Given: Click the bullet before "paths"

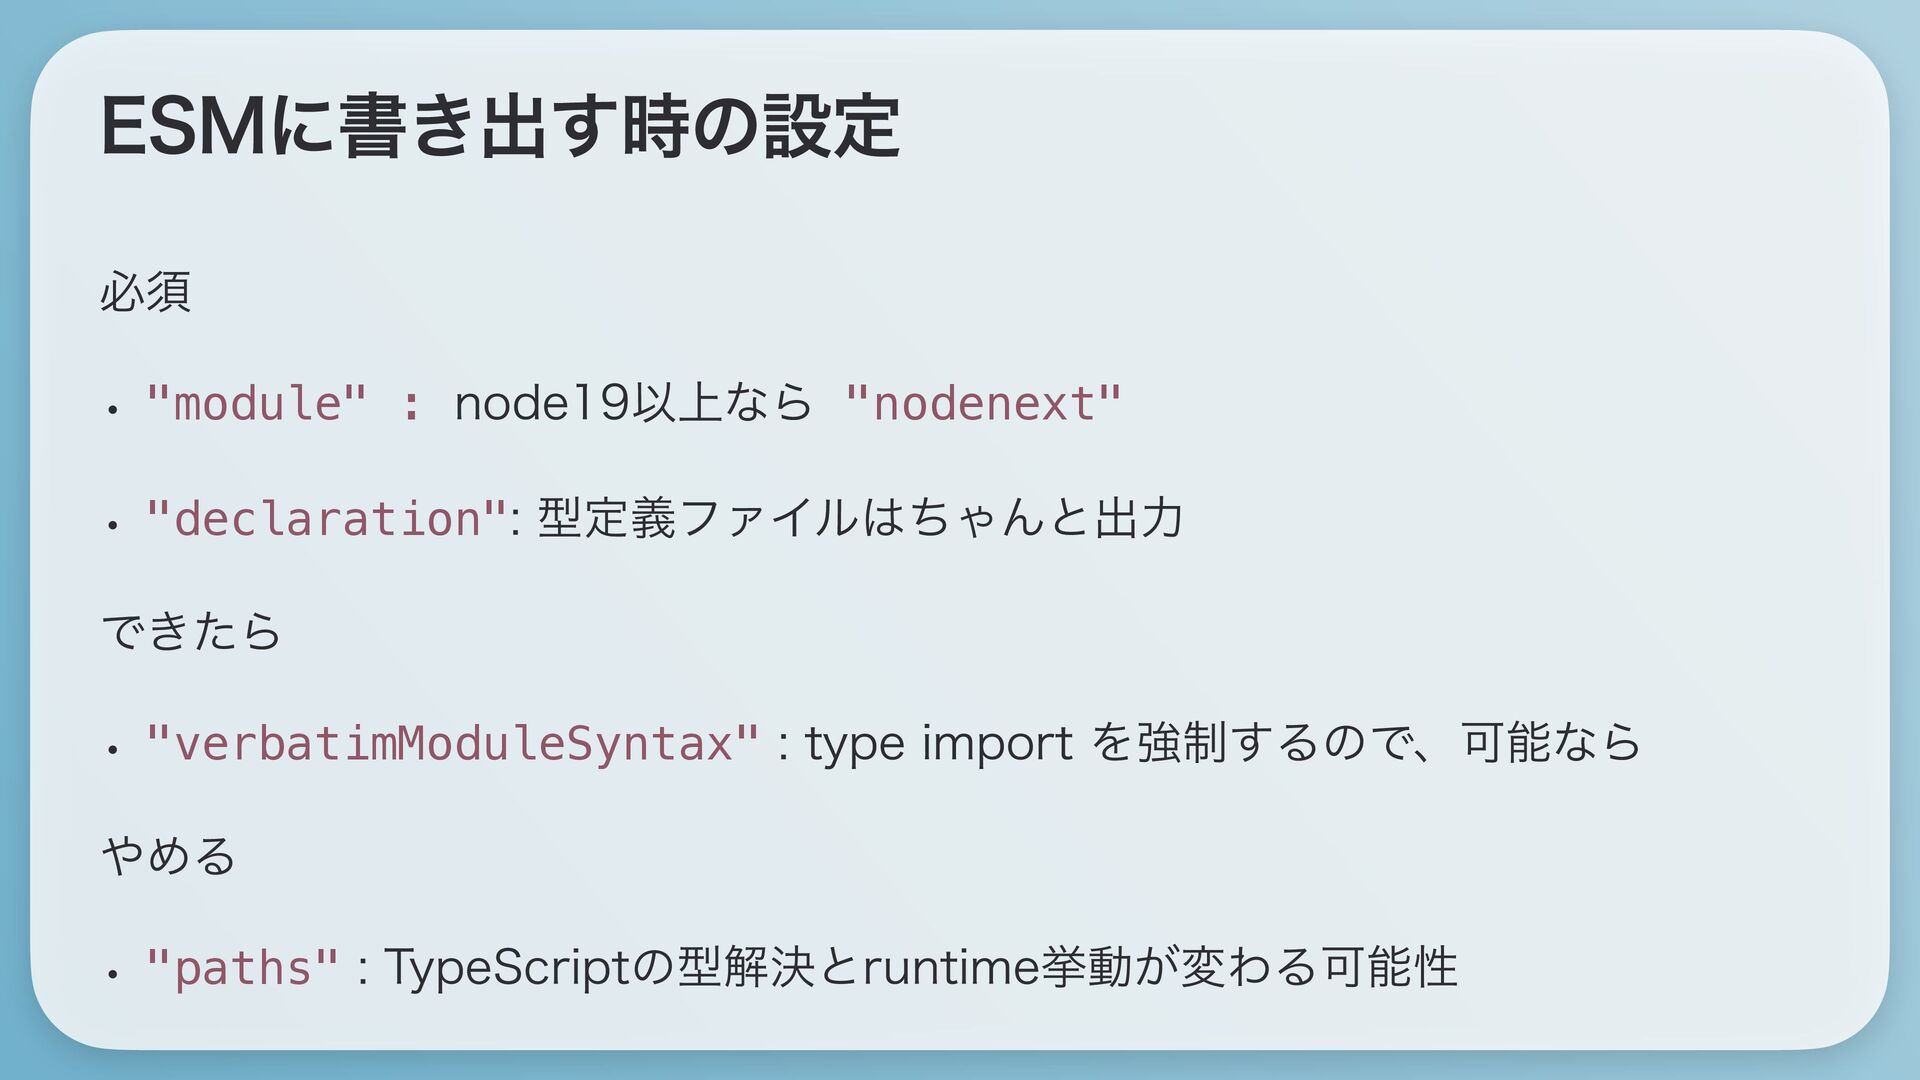Looking at the screenshot, I should (x=114, y=973).
